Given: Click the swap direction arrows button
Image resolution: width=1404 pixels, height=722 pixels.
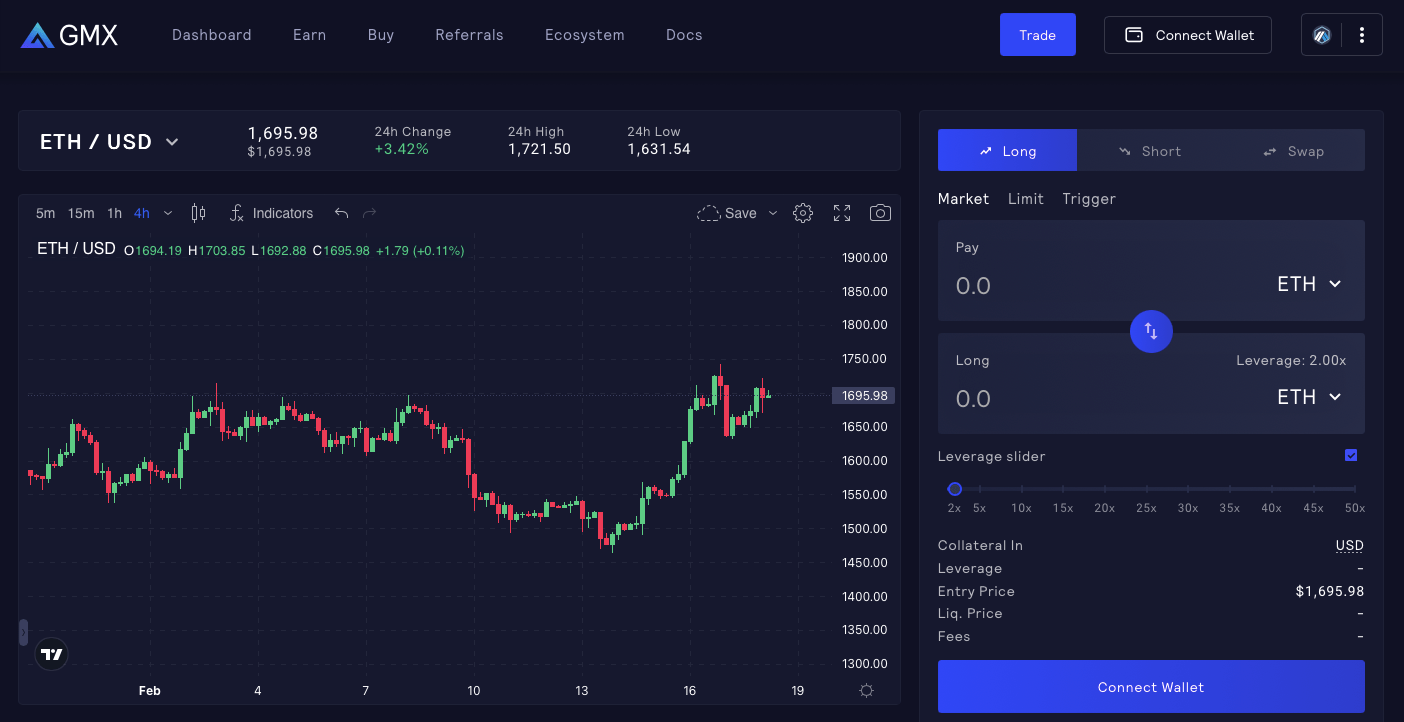Looking at the screenshot, I should point(1151,331).
